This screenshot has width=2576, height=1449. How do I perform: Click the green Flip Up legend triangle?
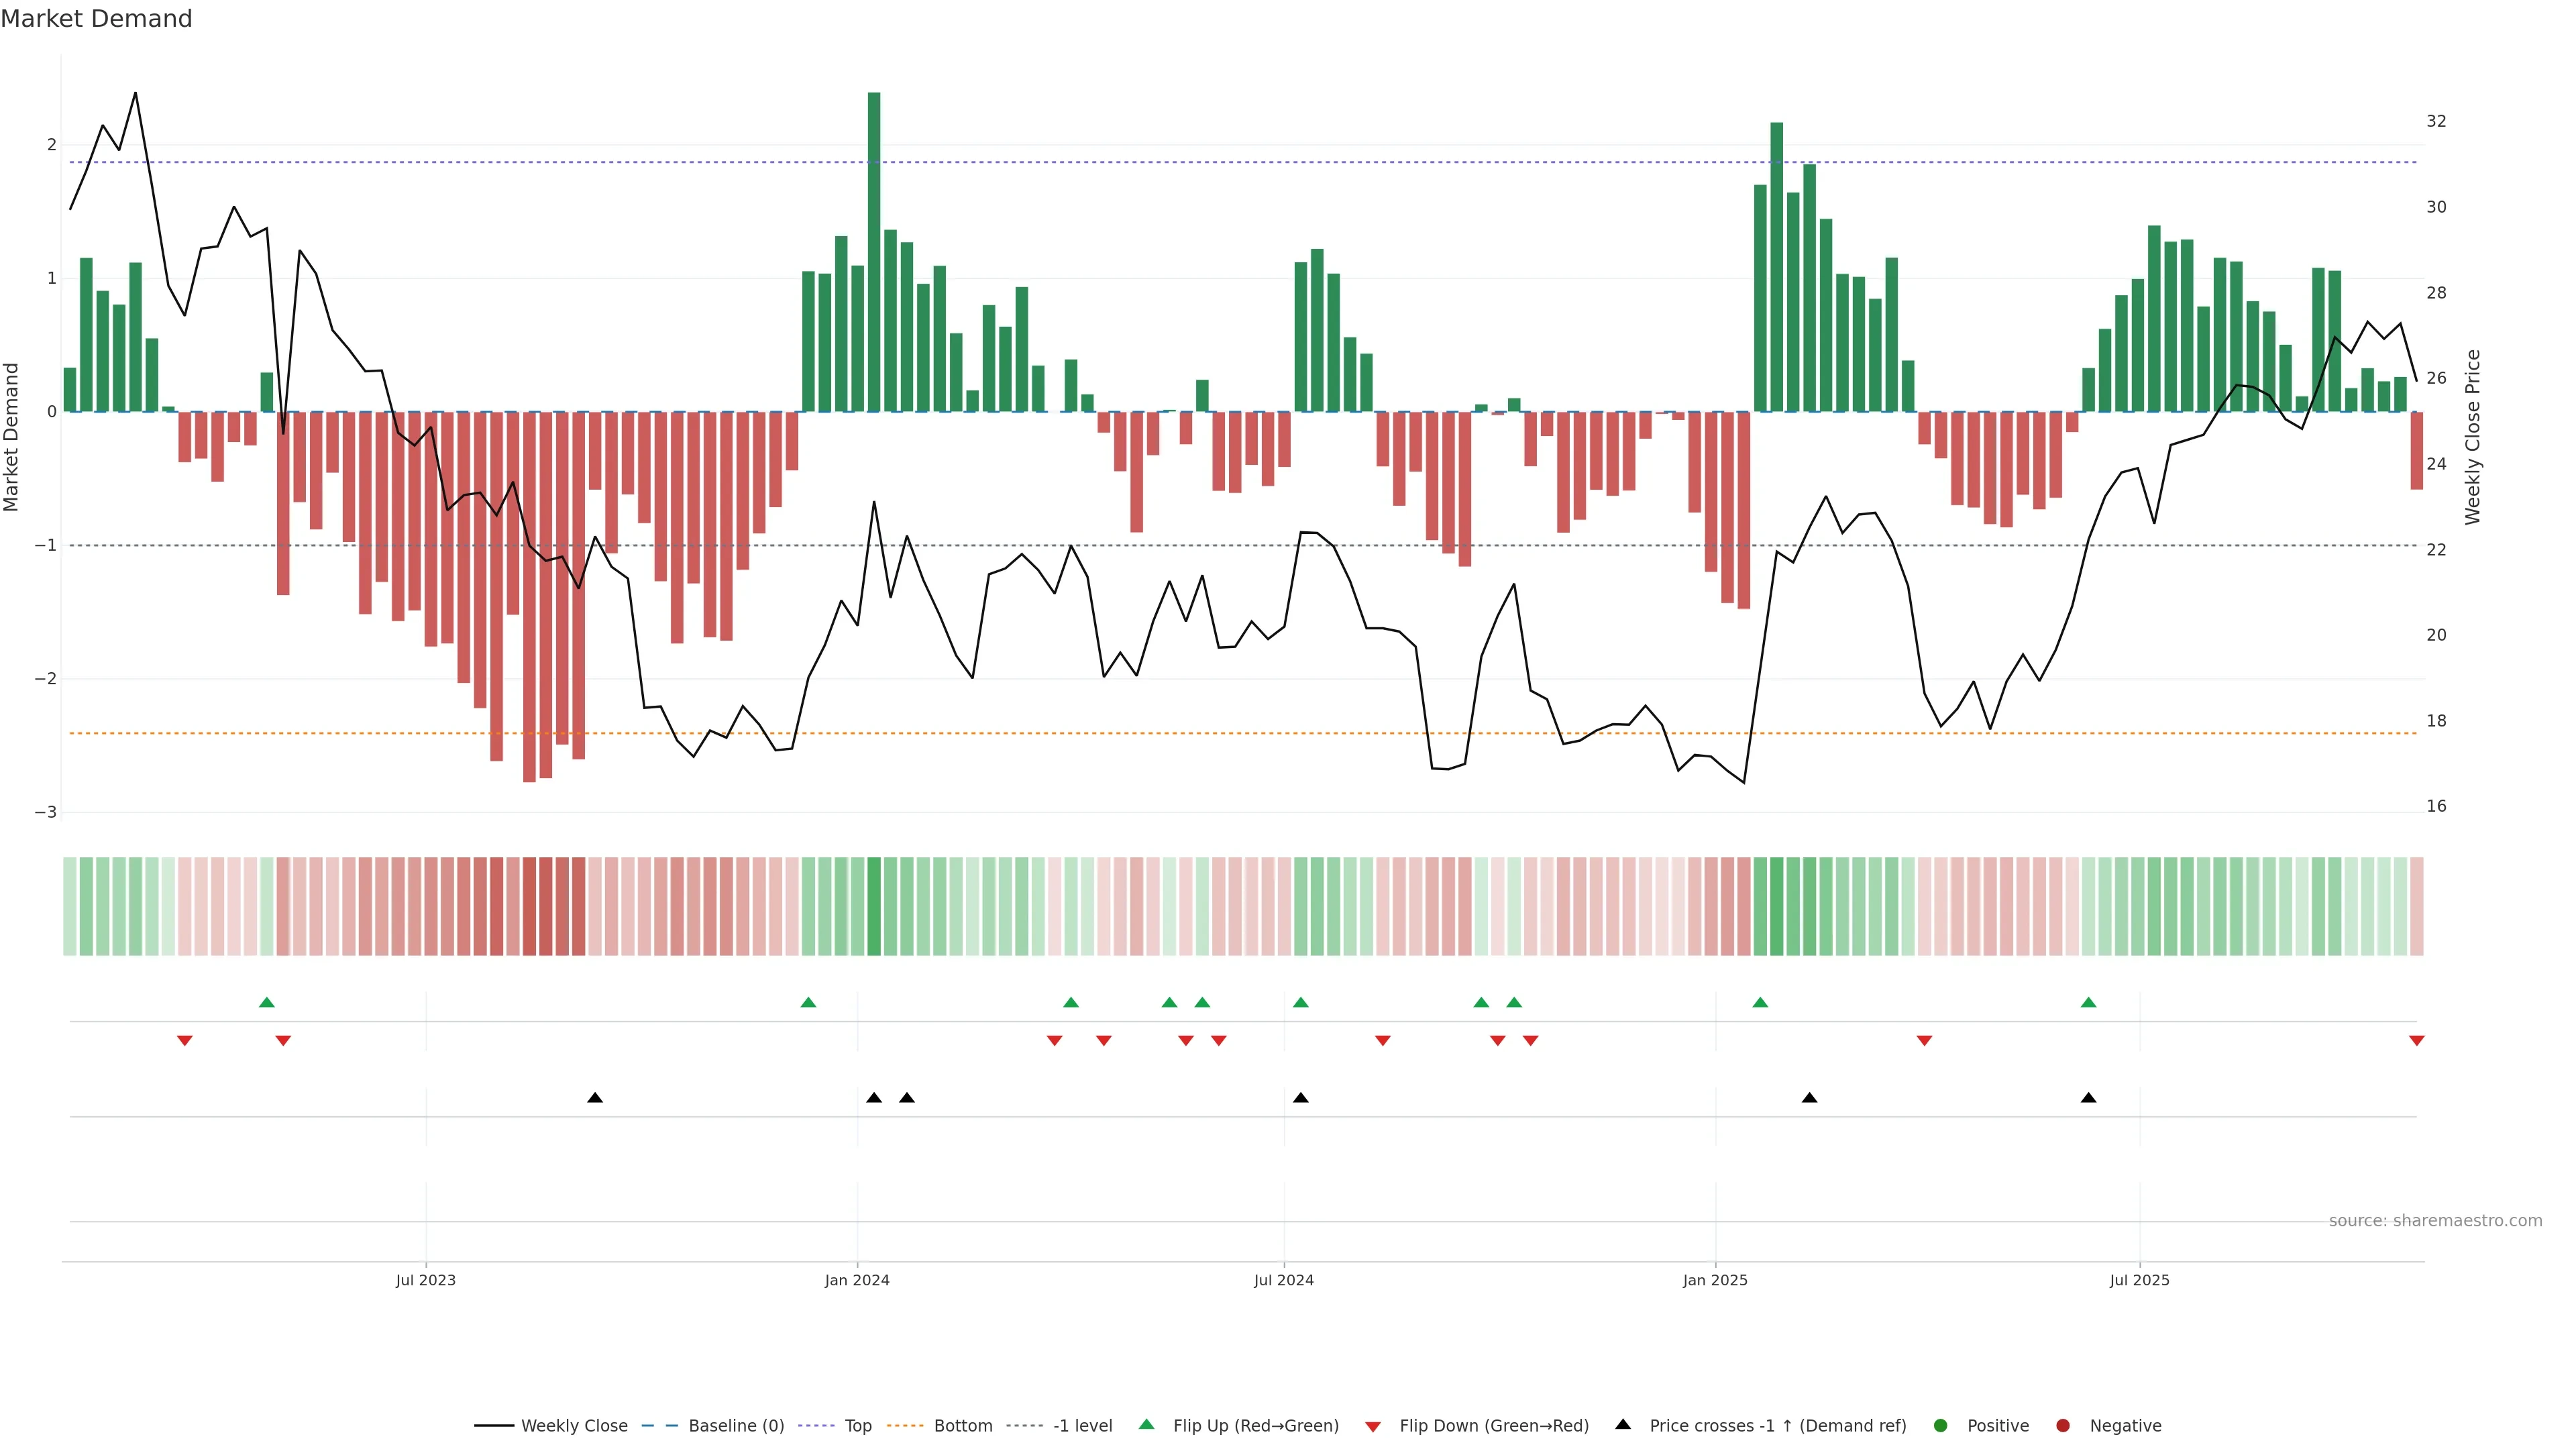point(1146,1424)
